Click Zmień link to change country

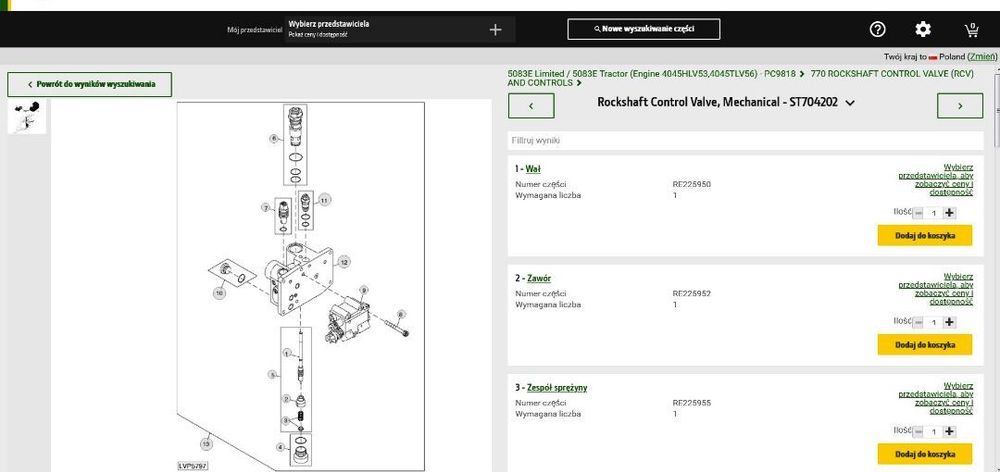pos(983,57)
